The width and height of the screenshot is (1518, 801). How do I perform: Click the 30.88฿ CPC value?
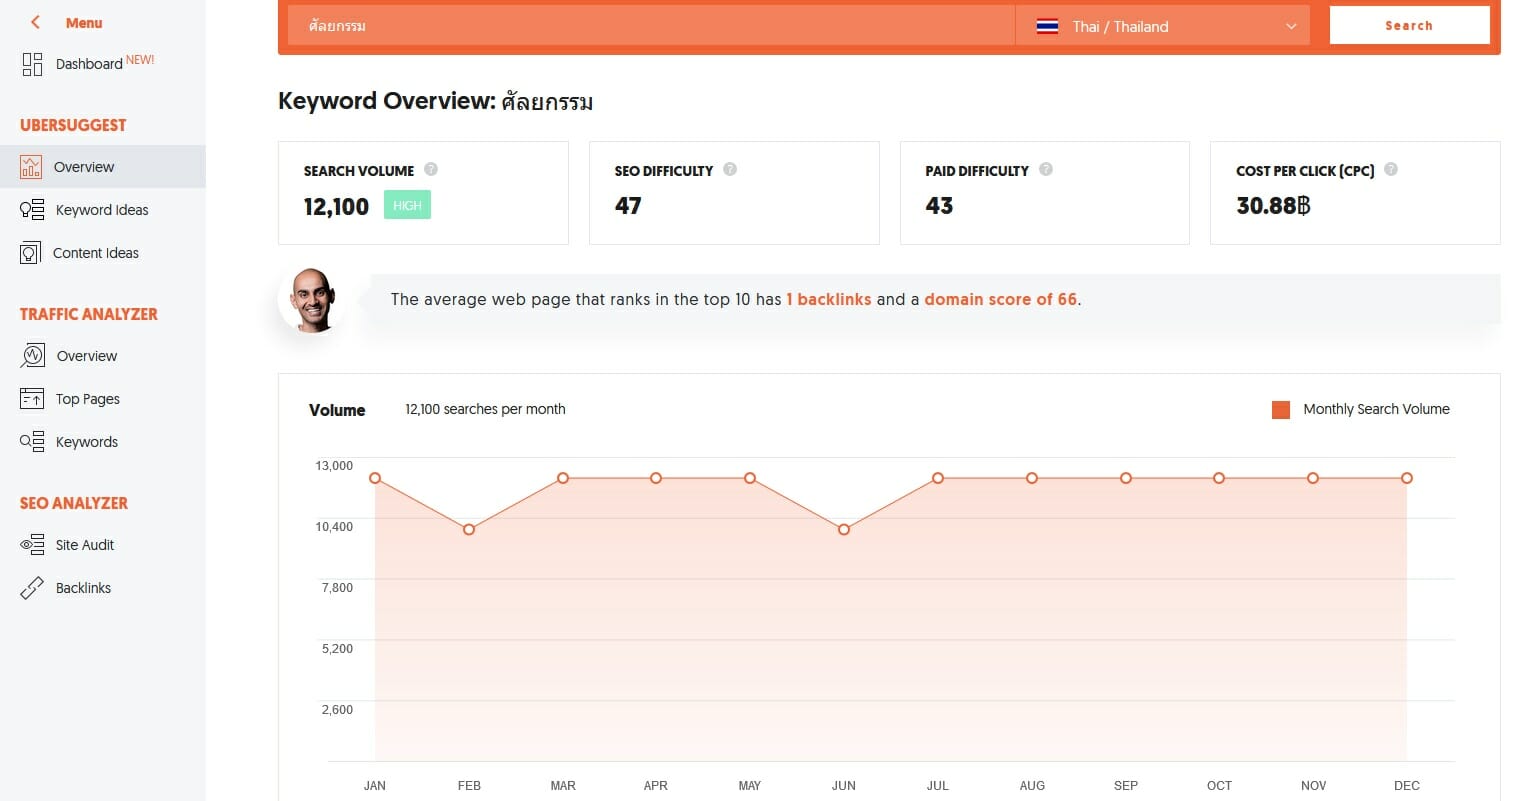coord(1273,206)
